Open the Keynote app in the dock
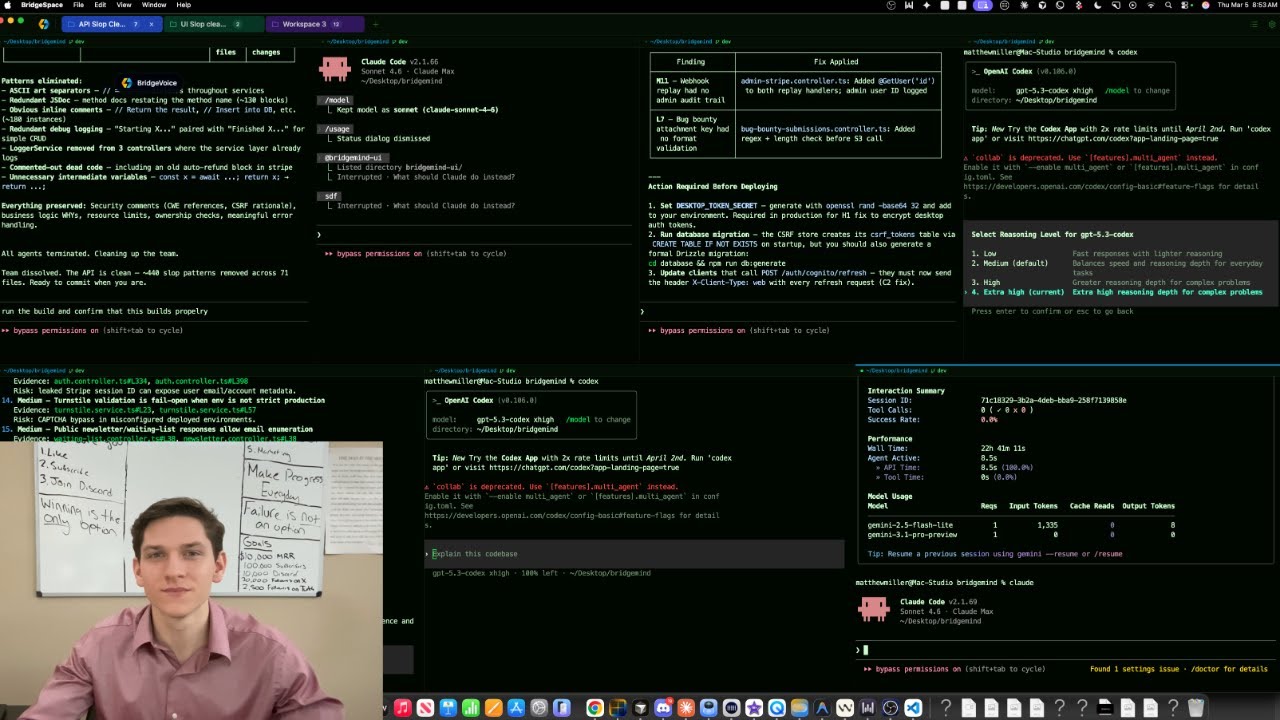 [448, 708]
